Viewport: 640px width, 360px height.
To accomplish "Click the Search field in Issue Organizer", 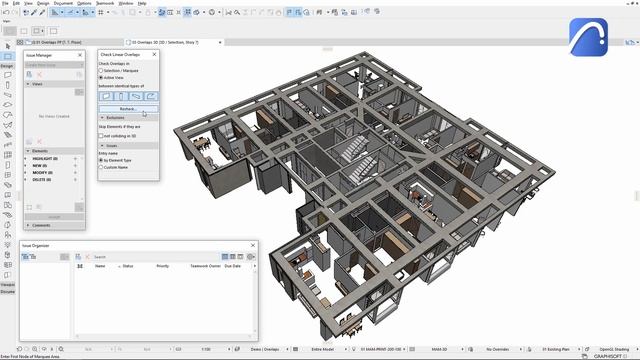I will [155, 257].
